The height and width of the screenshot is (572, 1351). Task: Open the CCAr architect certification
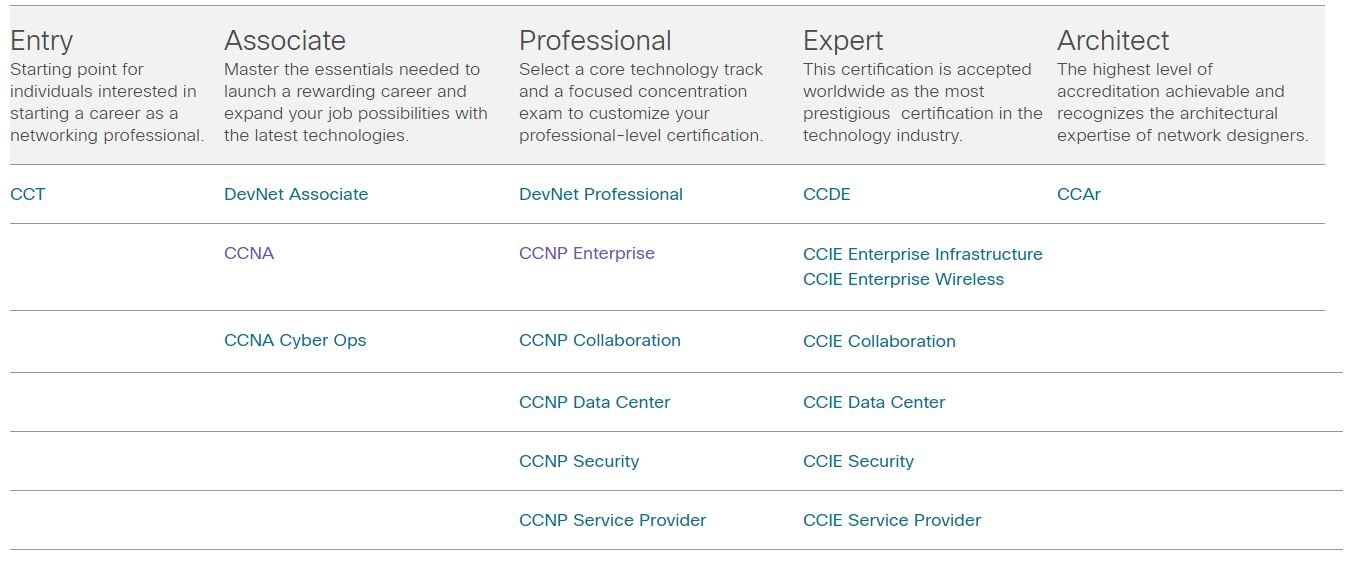[1079, 194]
